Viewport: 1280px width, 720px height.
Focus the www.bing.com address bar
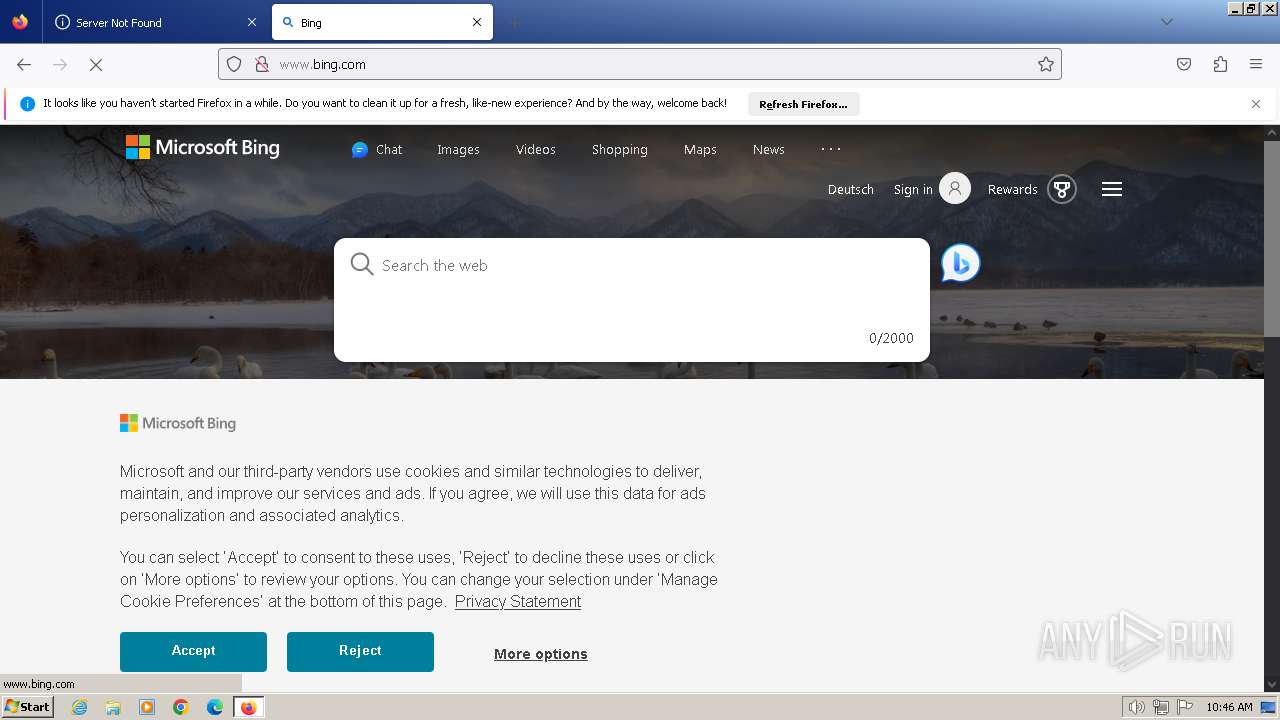click(640, 64)
